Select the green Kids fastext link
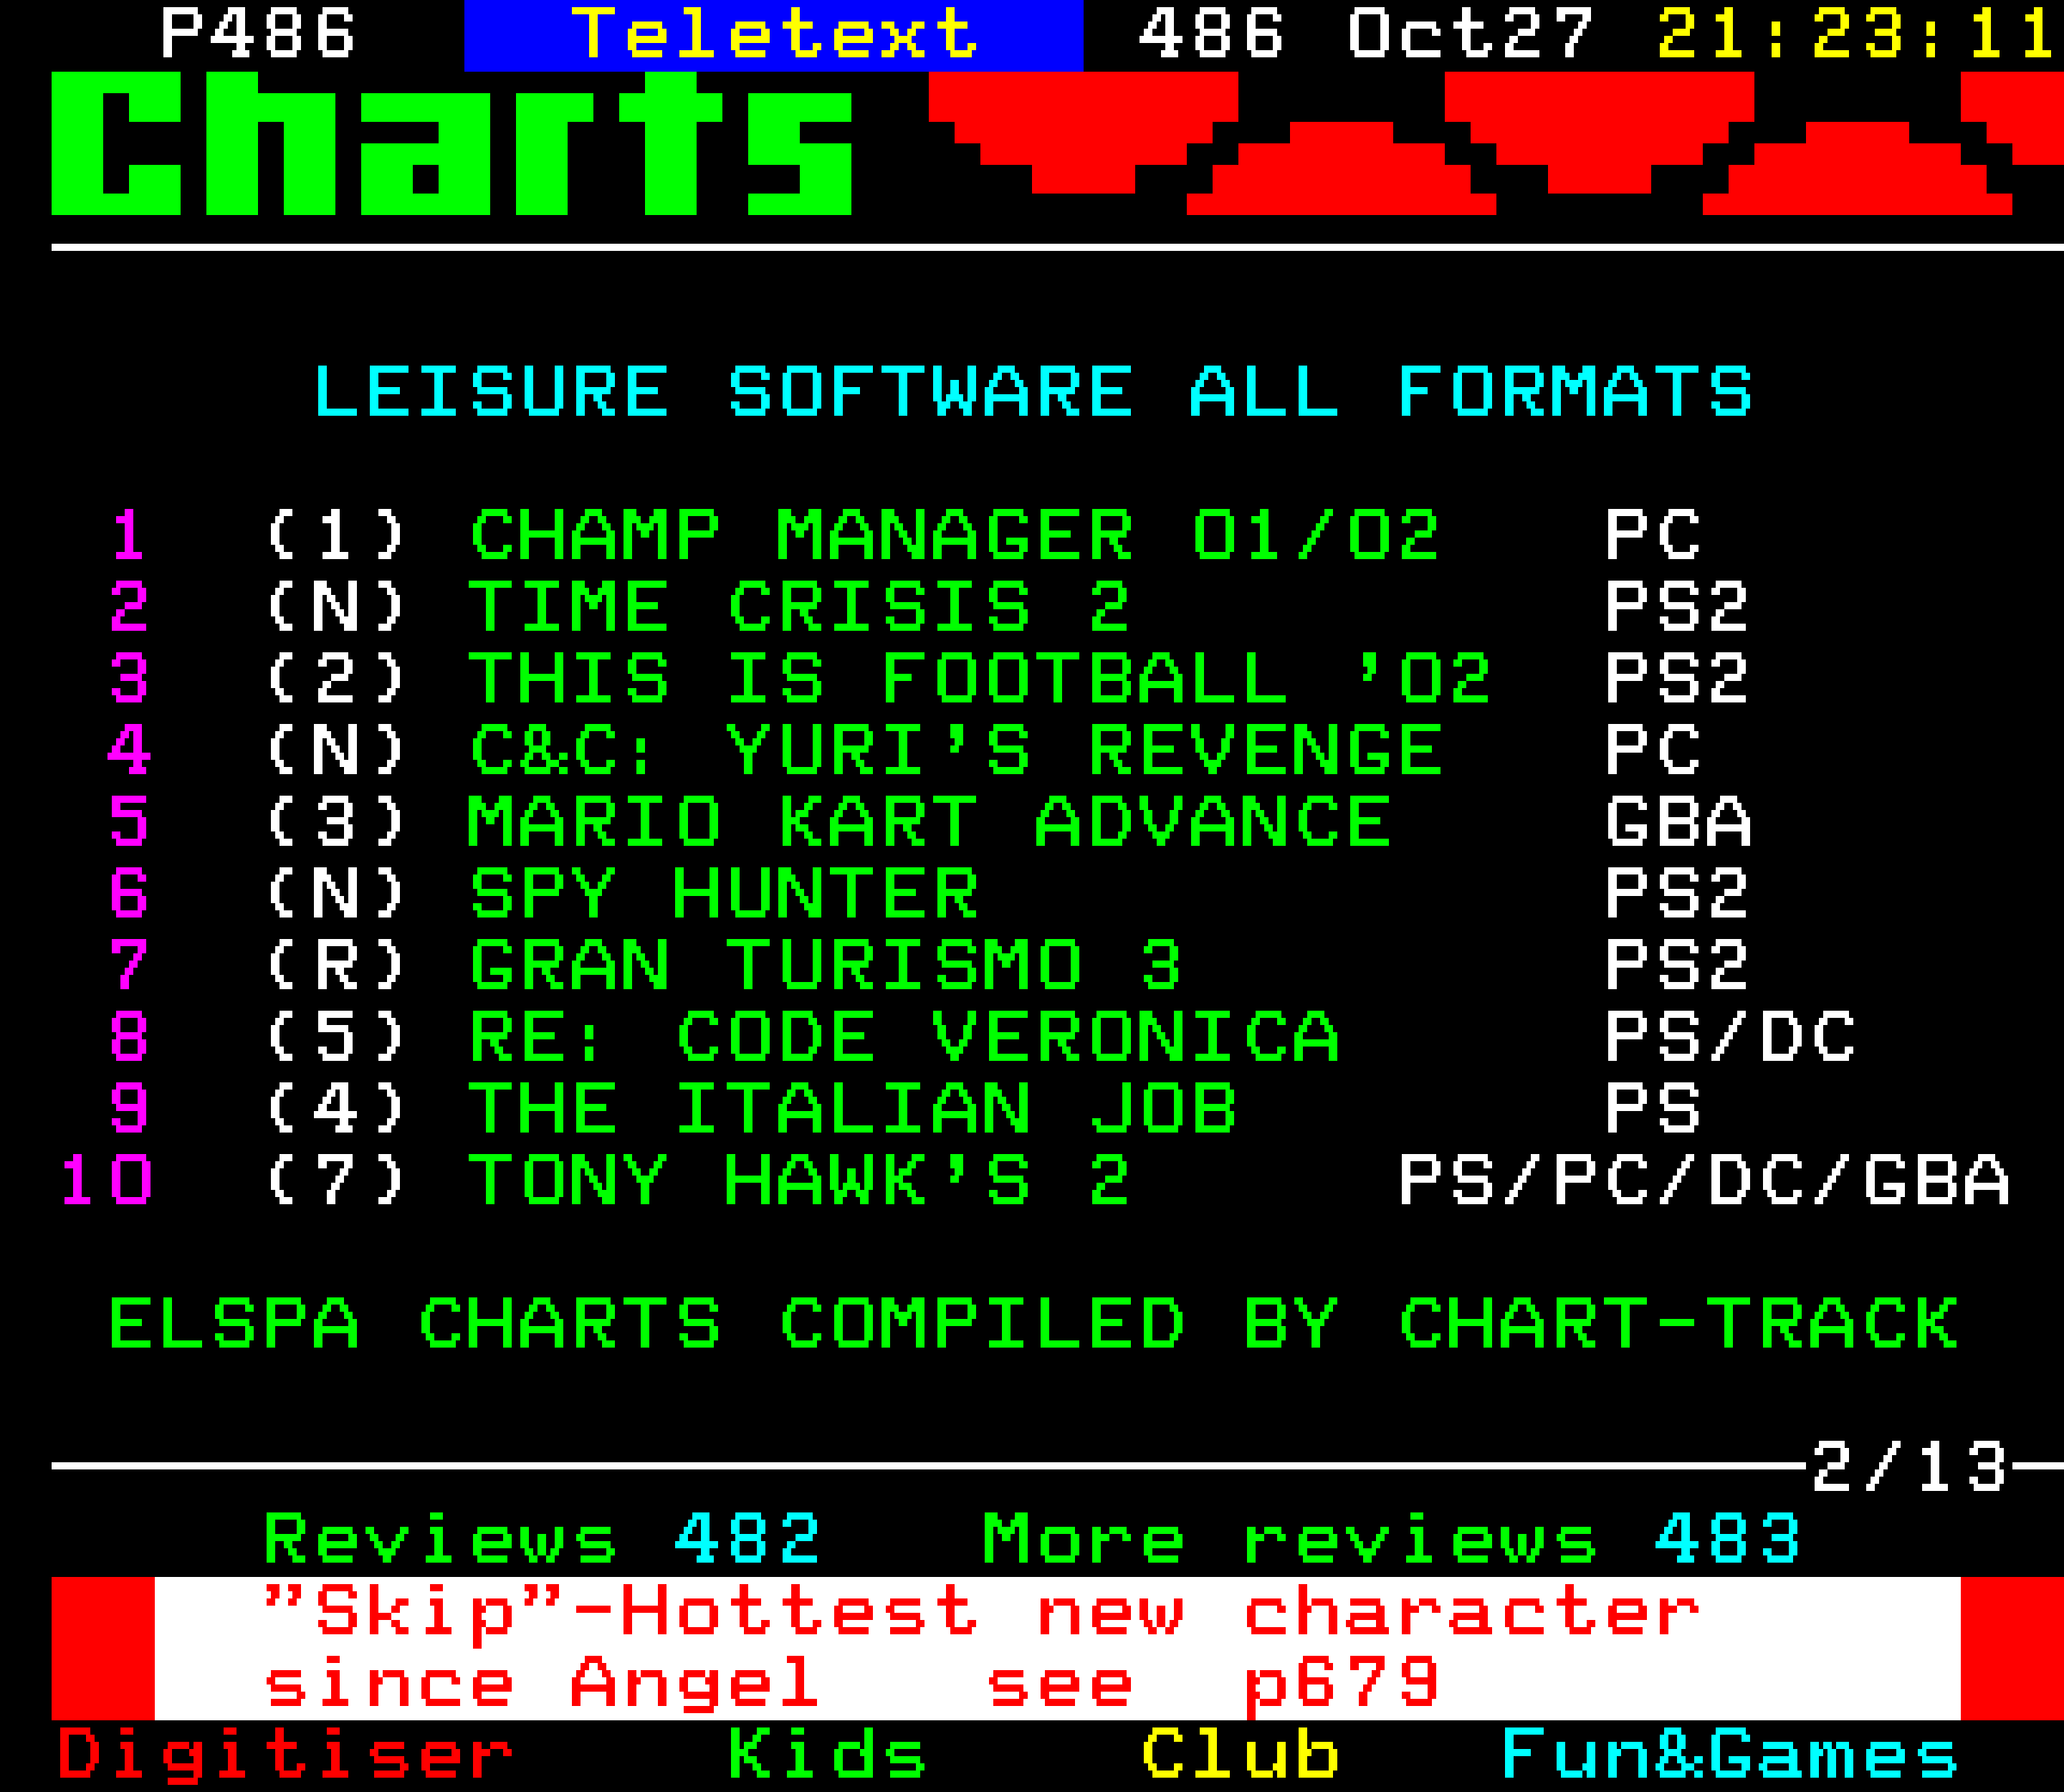 pos(827,1755)
